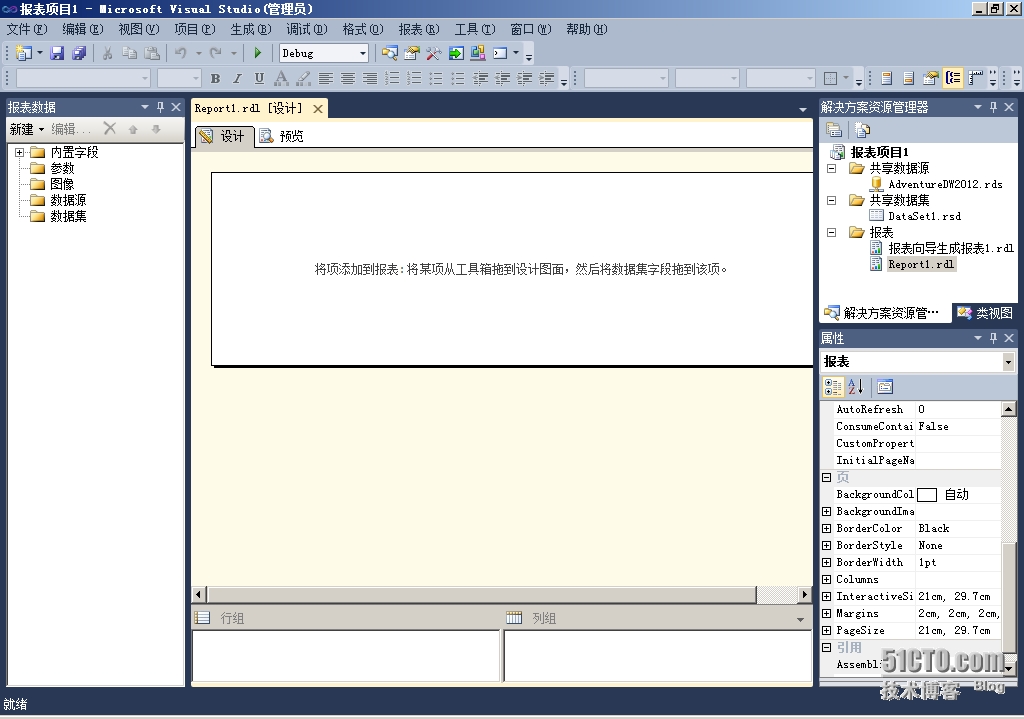Click Categorized view icon in Properties panel

tap(833, 387)
